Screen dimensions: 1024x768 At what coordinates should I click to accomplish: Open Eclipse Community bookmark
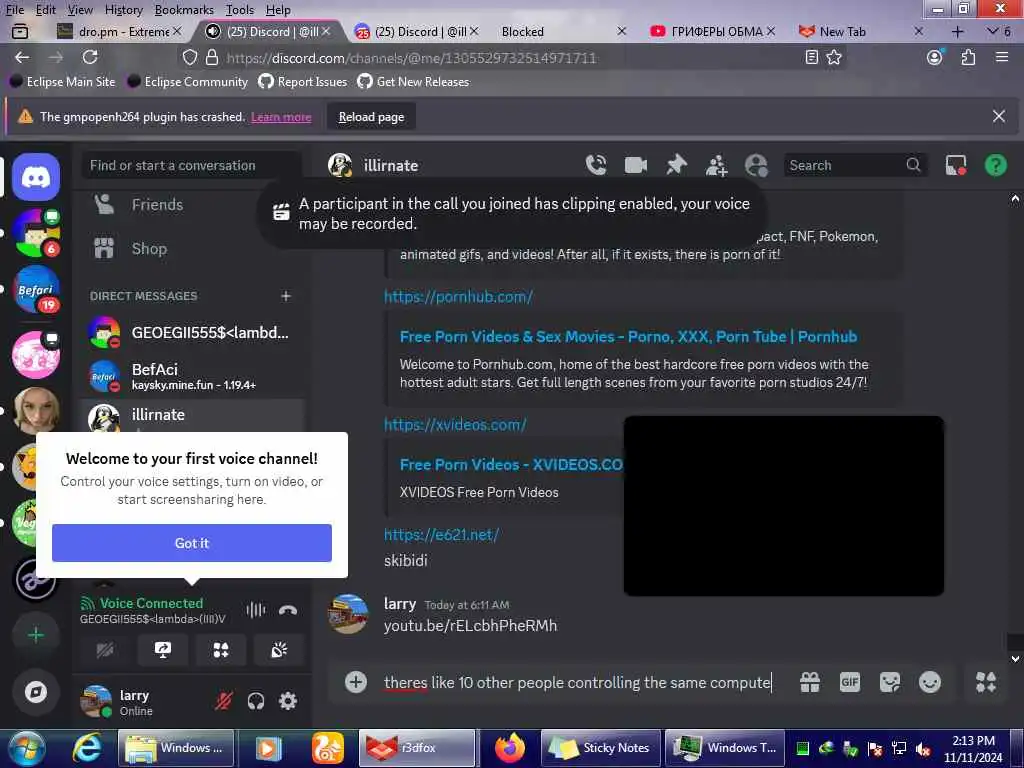[x=187, y=82]
